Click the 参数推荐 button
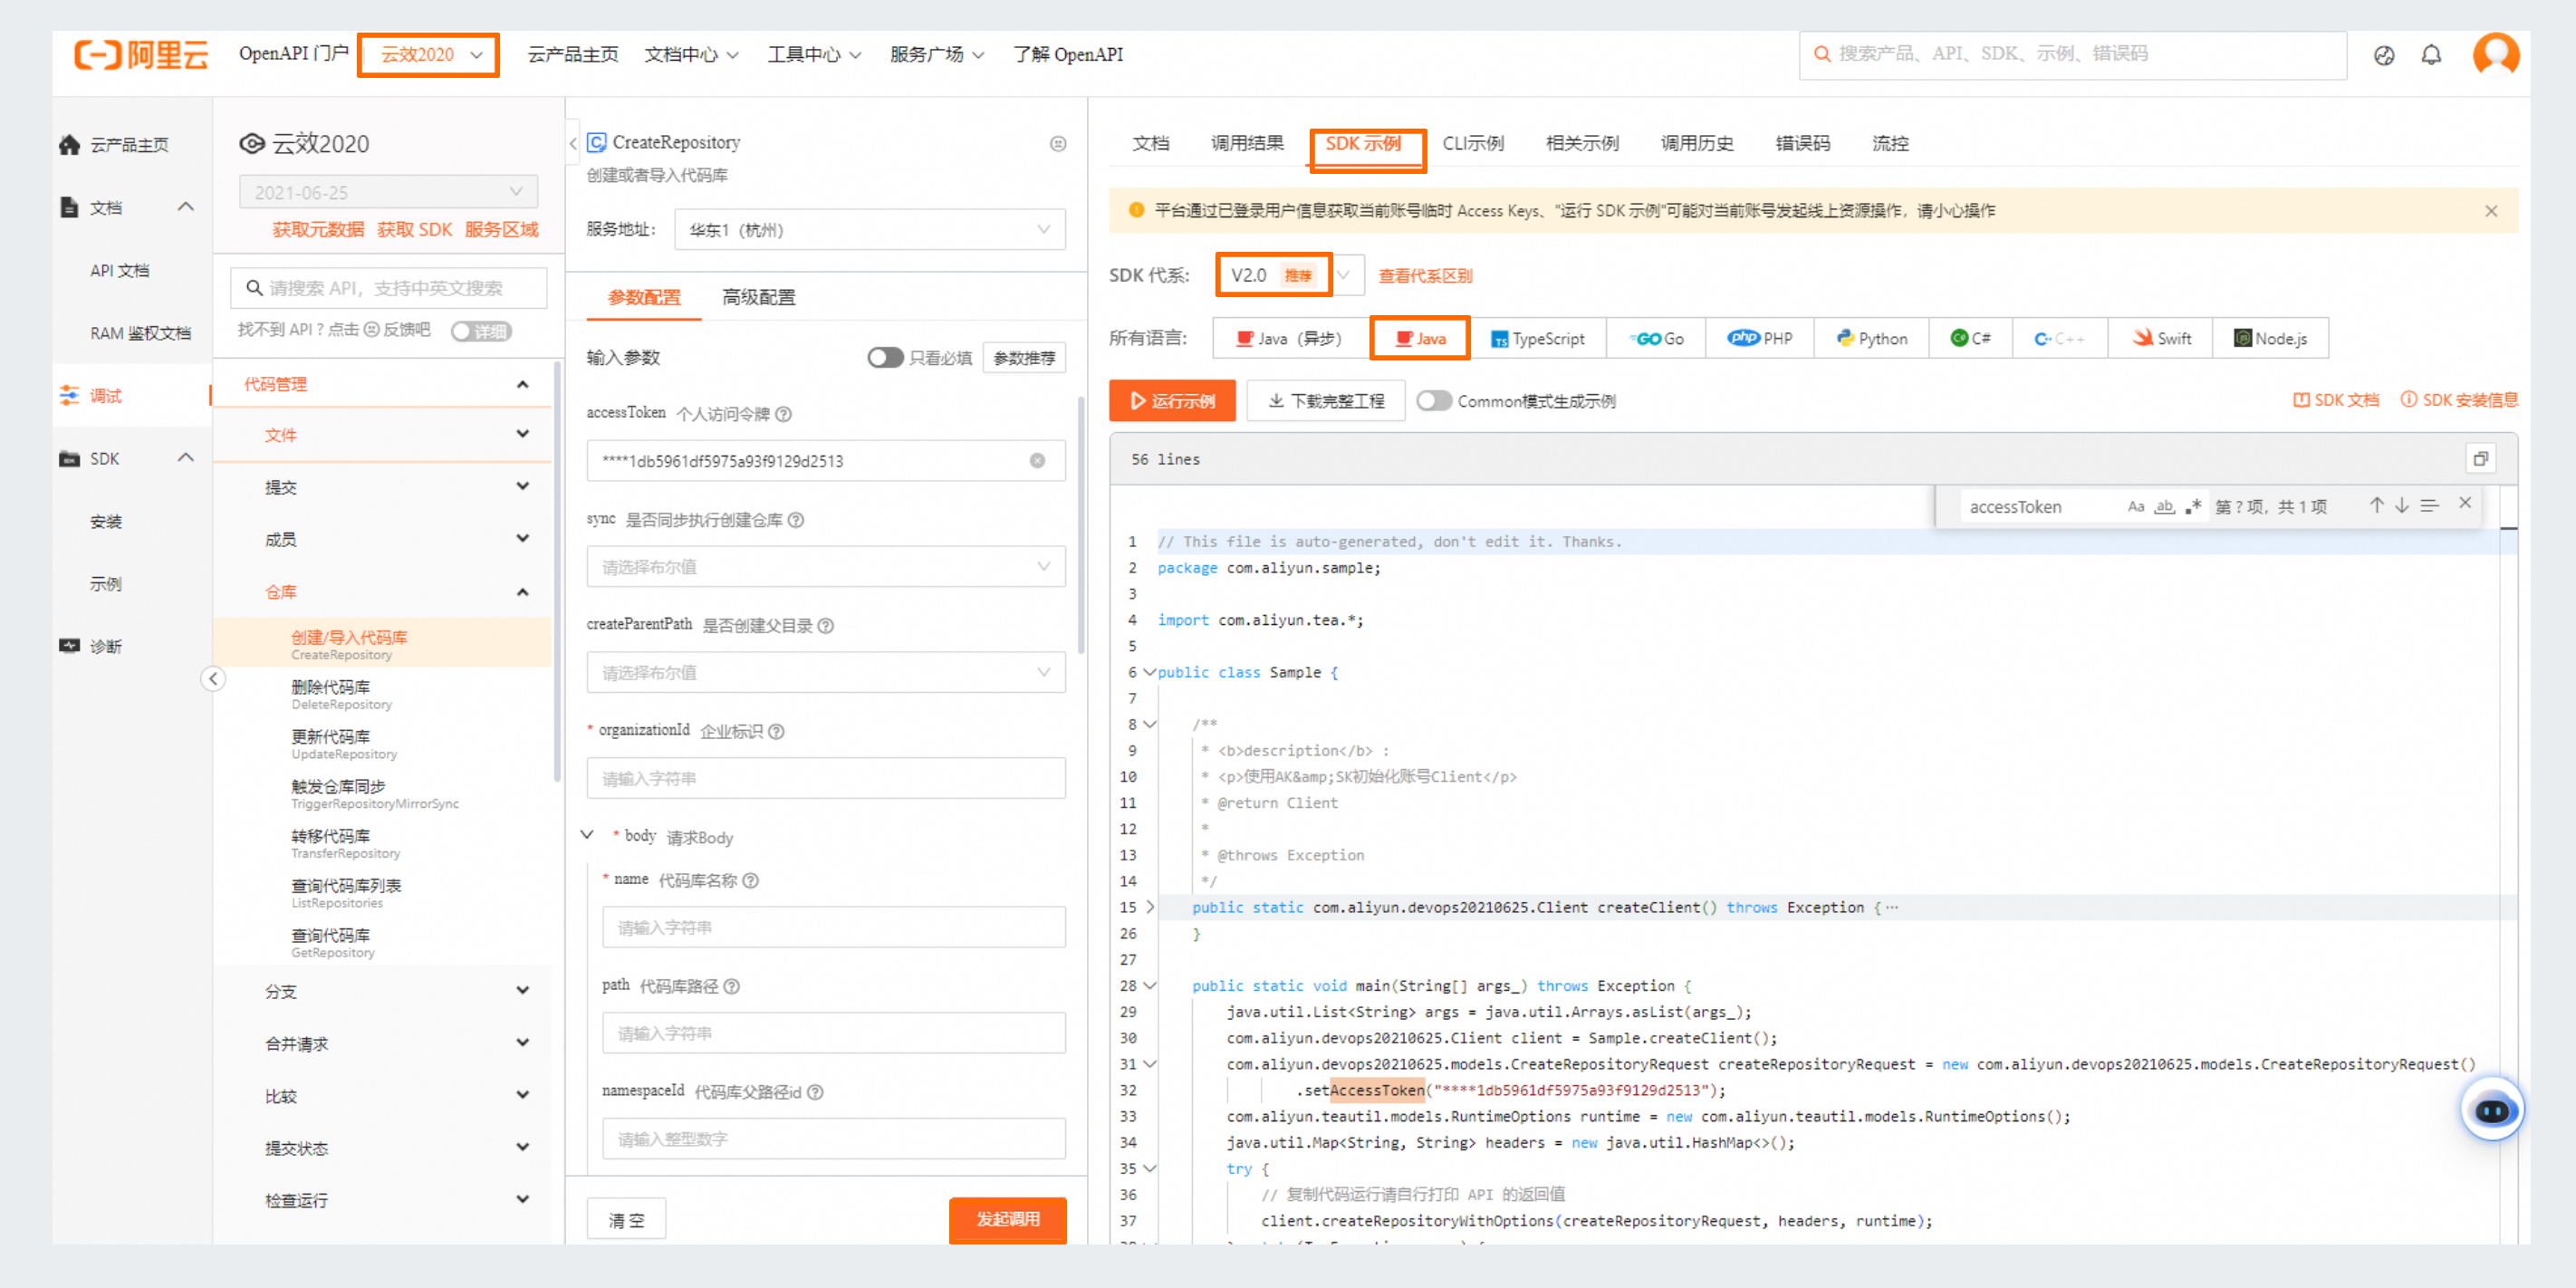This screenshot has height=1288, width=2576. pyautogui.click(x=1024, y=358)
